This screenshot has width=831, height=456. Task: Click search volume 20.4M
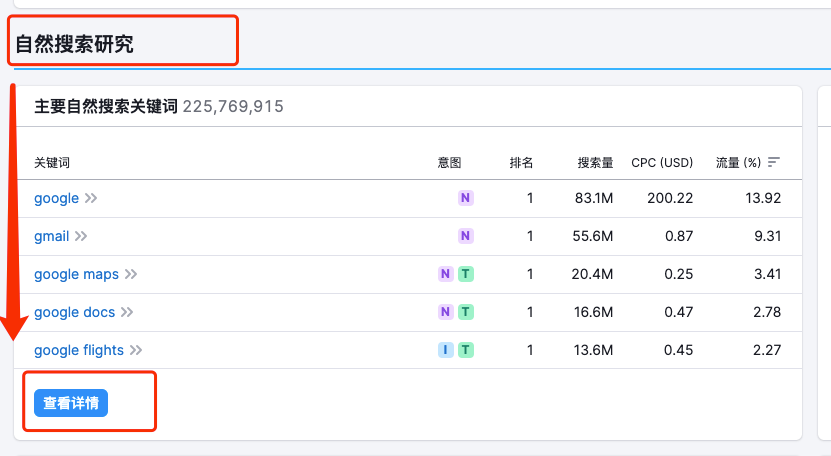pos(592,274)
